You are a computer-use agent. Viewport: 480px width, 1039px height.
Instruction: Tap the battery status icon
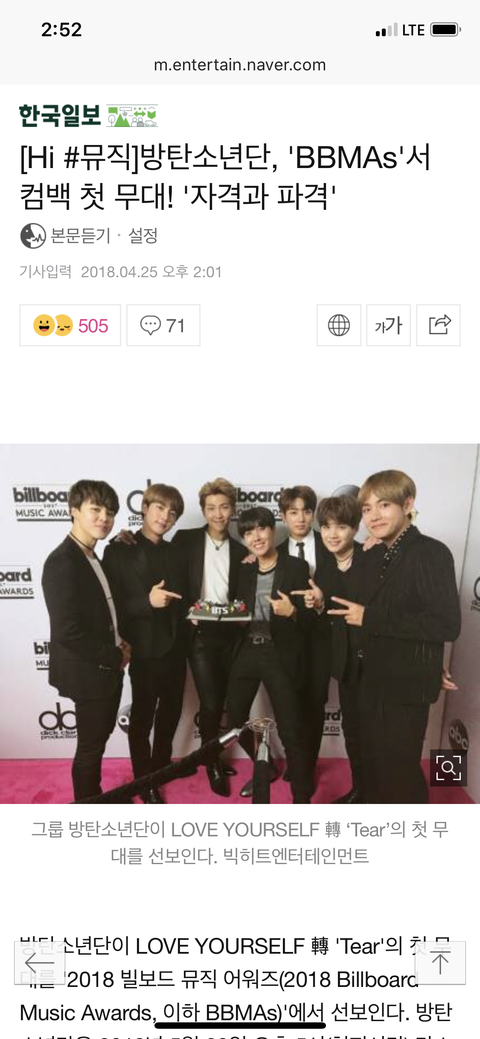tap(445, 30)
